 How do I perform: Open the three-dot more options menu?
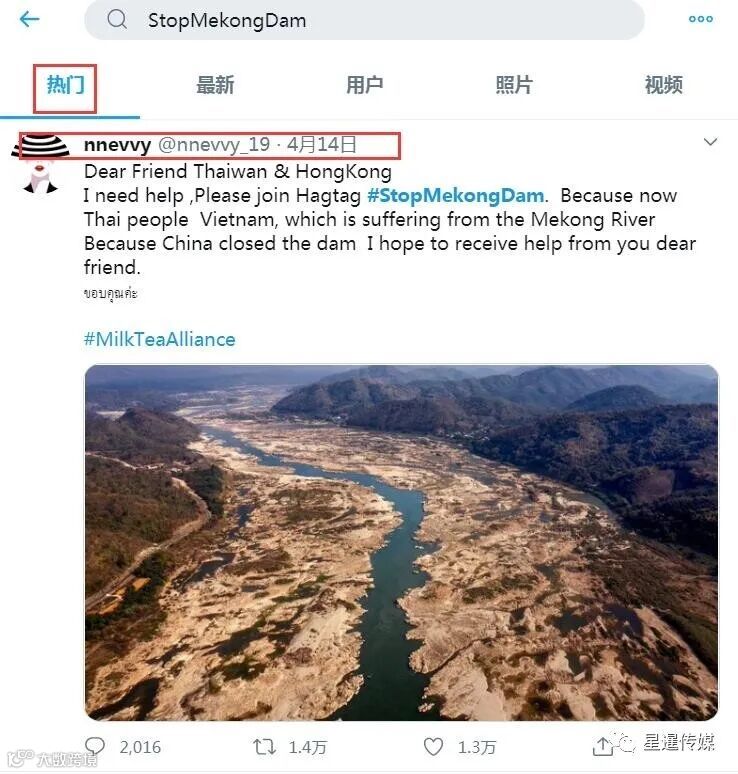(x=700, y=19)
